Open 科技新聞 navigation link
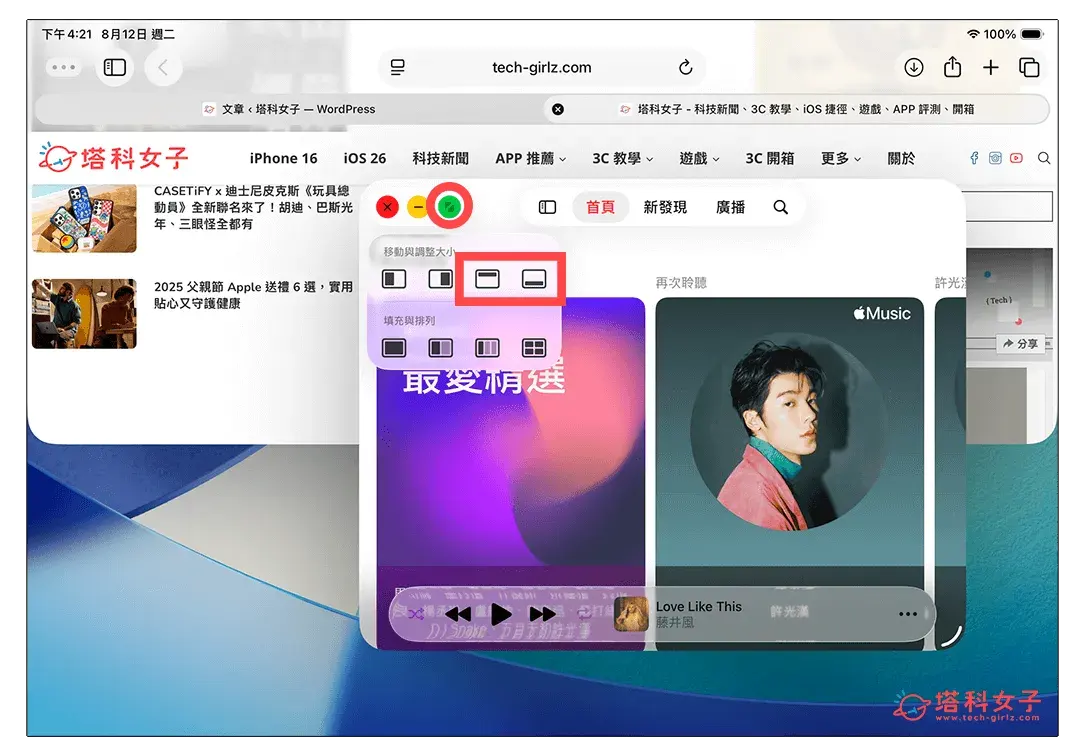Screen dimensions: 1080x756 (440, 158)
